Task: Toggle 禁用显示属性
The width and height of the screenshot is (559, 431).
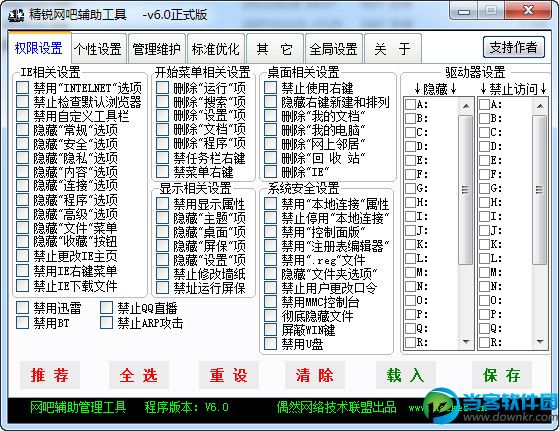Action: pyautogui.click(x=163, y=204)
